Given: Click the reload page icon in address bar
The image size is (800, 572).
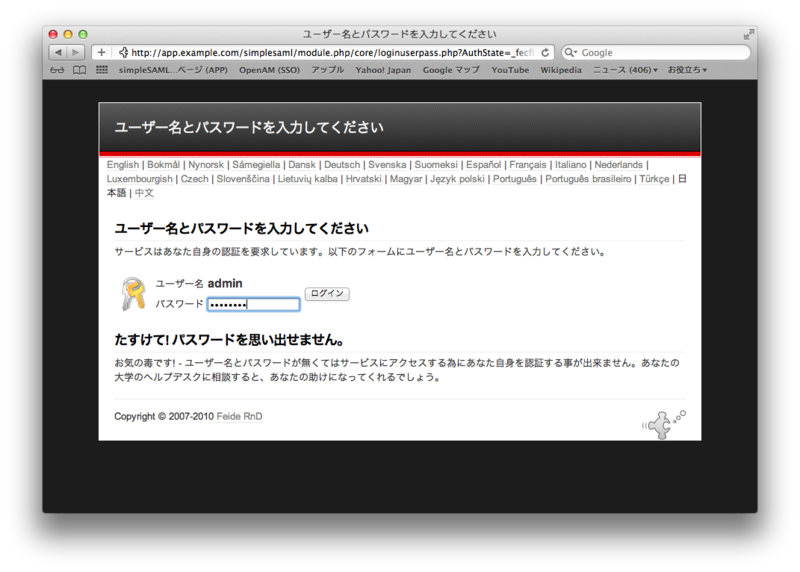Looking at the screenshot, I should click(546, 52).
